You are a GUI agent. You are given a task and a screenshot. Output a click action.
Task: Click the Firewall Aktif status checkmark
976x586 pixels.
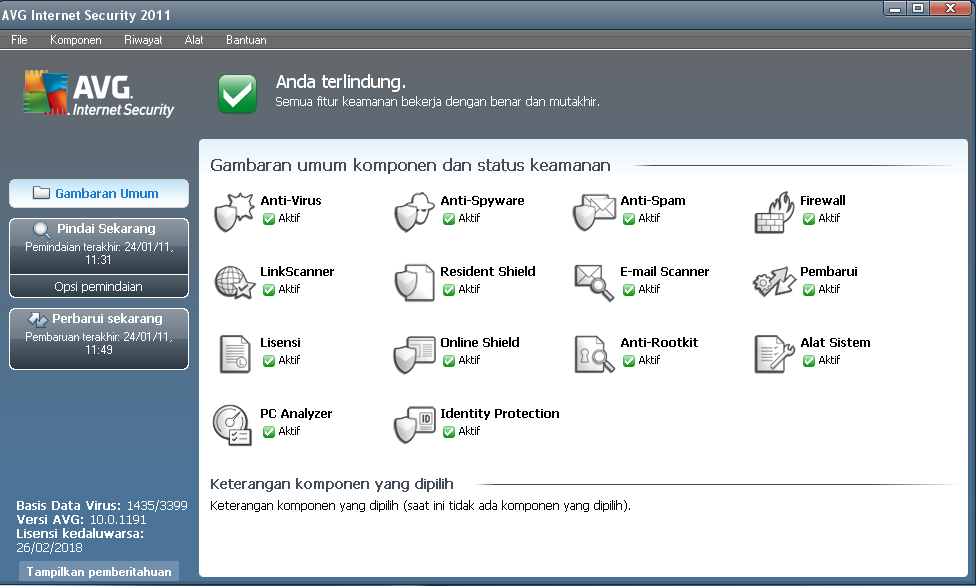click(x=809, y=219)
